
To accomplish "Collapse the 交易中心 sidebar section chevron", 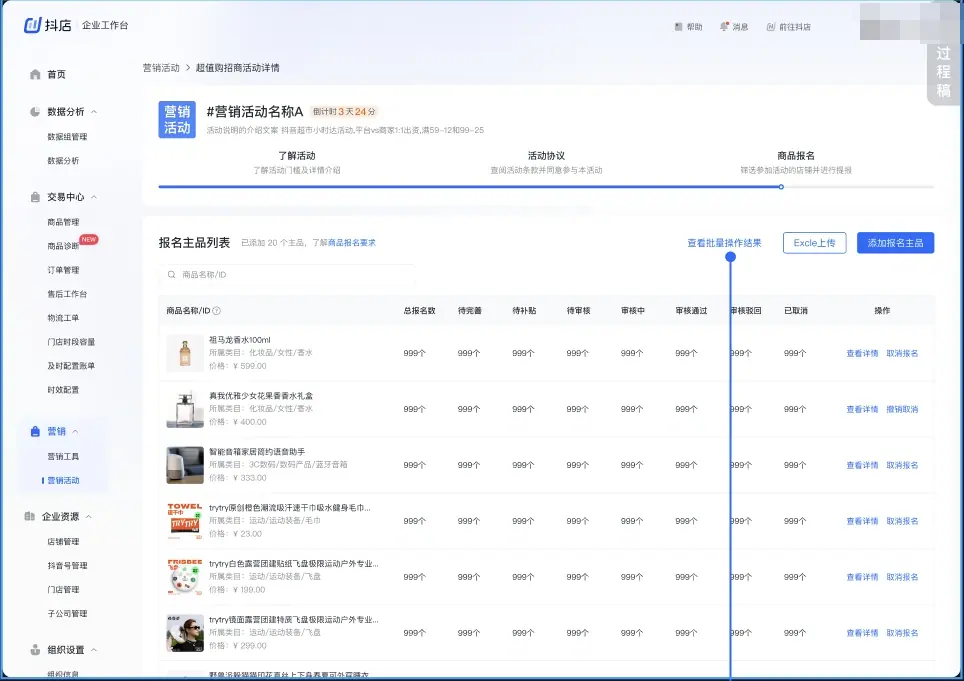I will [x=94, y=197].
